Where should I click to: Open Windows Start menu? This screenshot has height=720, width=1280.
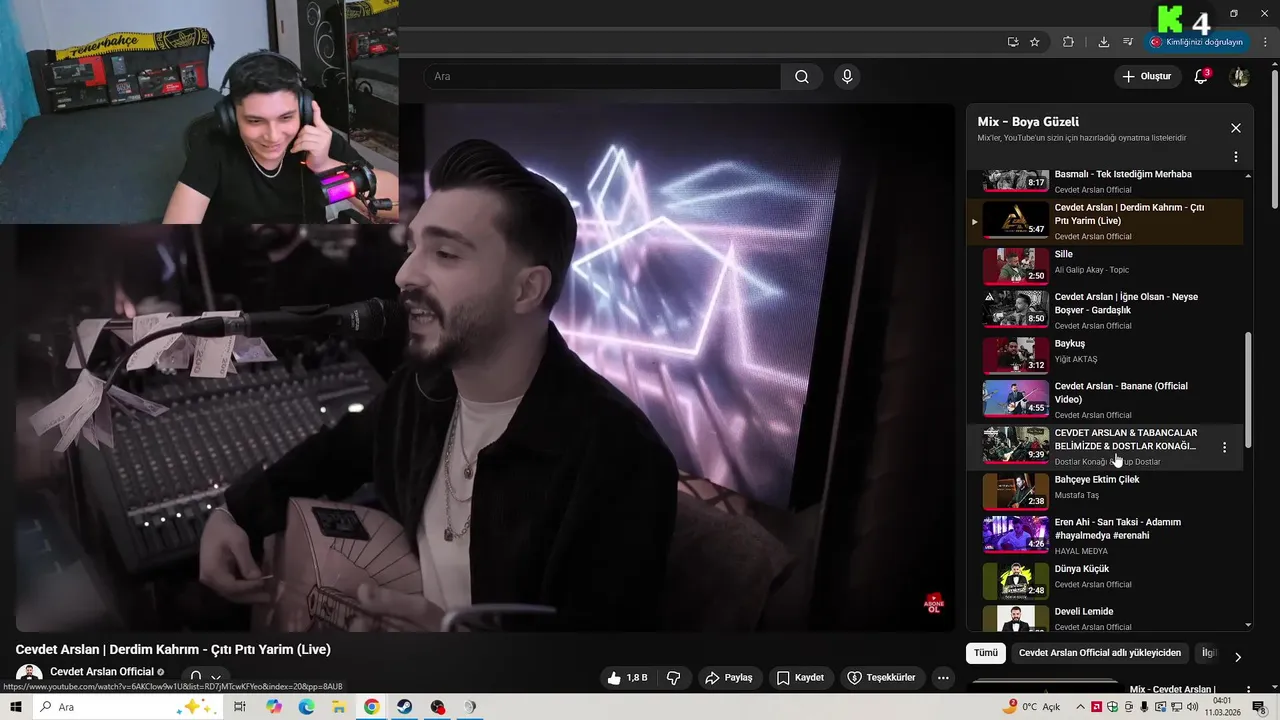pyautogui.click(x=16, y=707)
